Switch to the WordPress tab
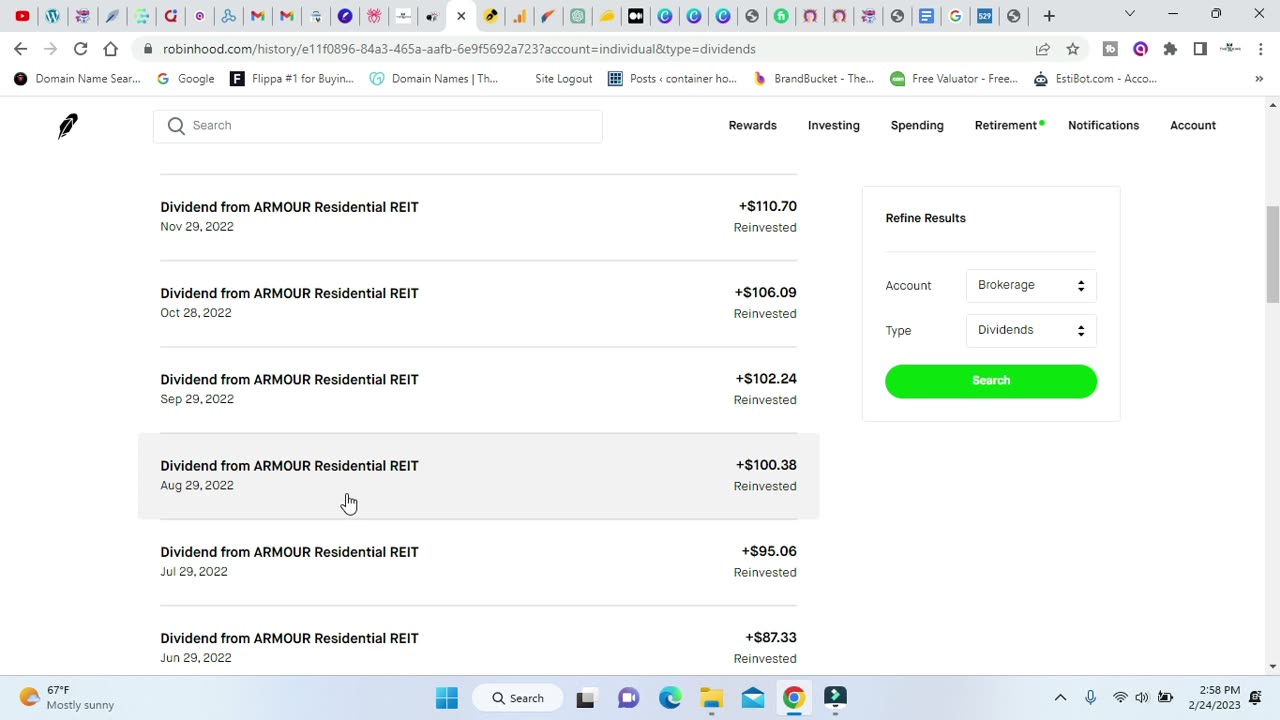Image resolution: width=1280 pixels, height=720 pixels. point(52,16)
